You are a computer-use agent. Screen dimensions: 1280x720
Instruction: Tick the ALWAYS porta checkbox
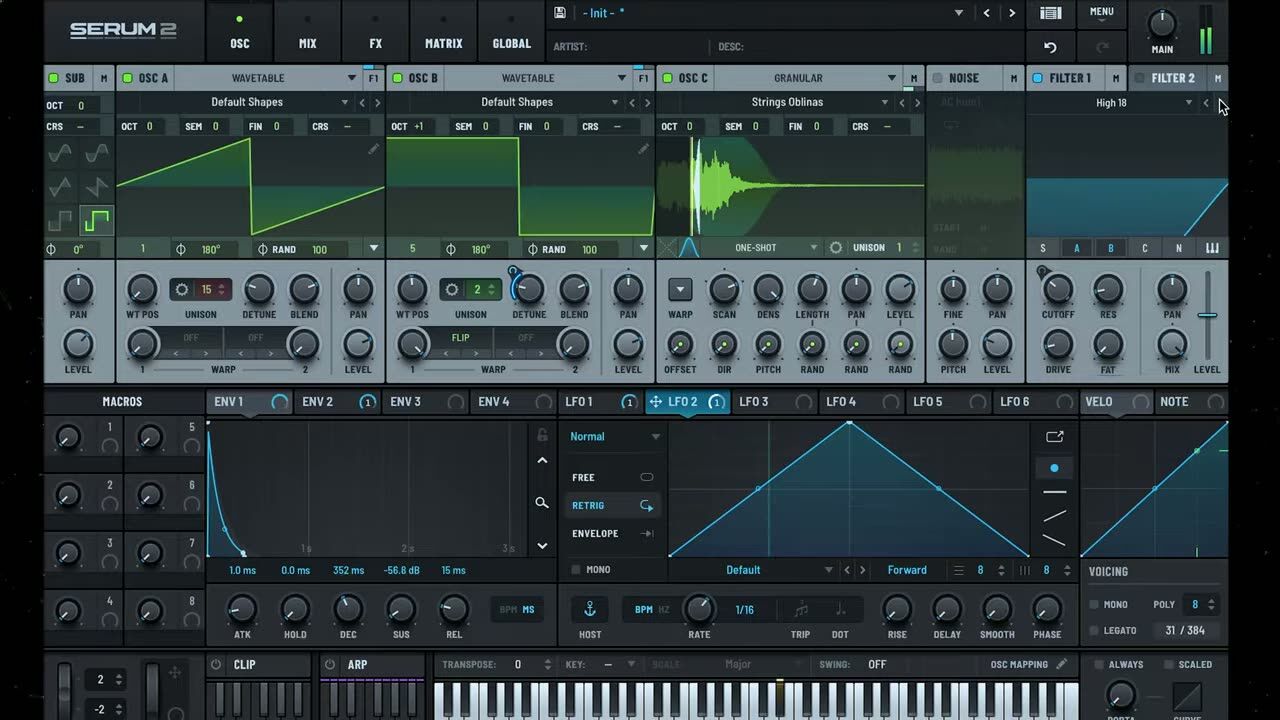pos(1098,664)
